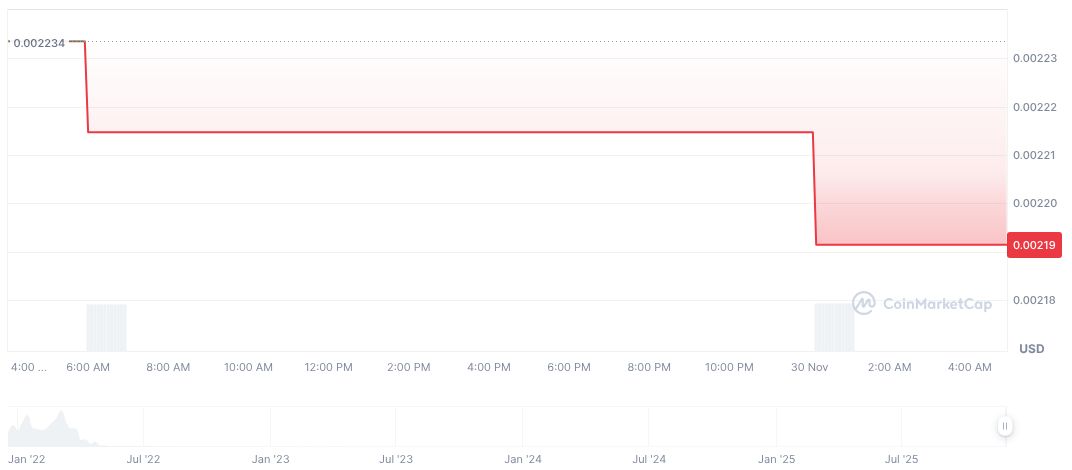
Task: Click the historical price peak in navigator
Action: (x=62, y=415)
